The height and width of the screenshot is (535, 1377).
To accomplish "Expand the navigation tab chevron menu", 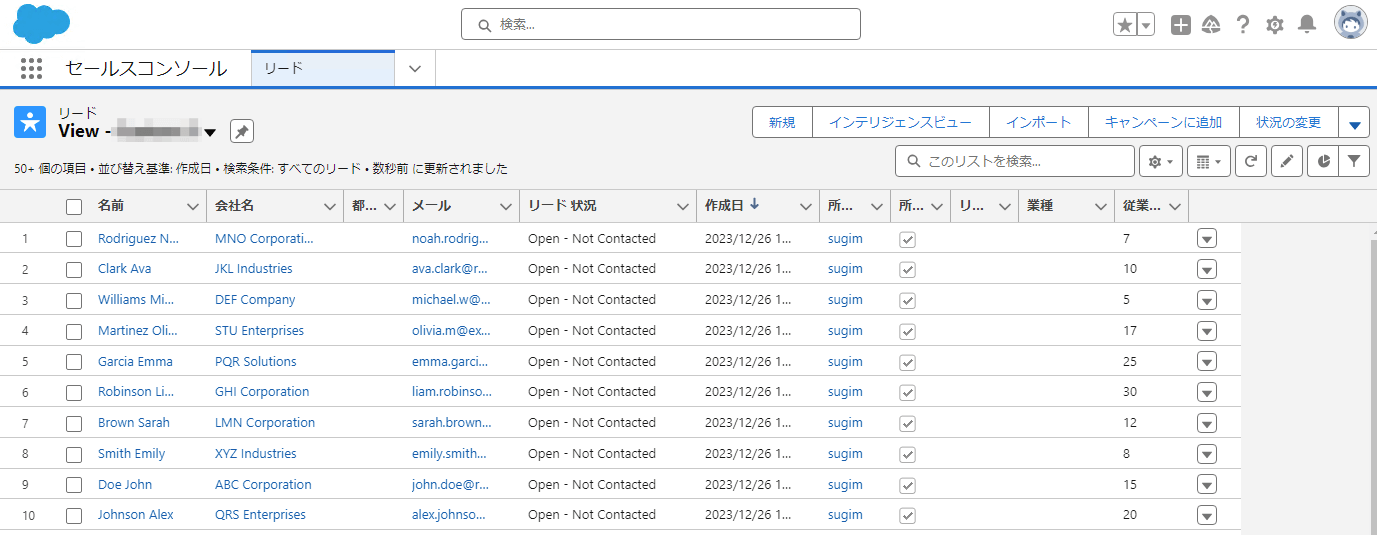I will pyautogui.click(x=415, y=69).
